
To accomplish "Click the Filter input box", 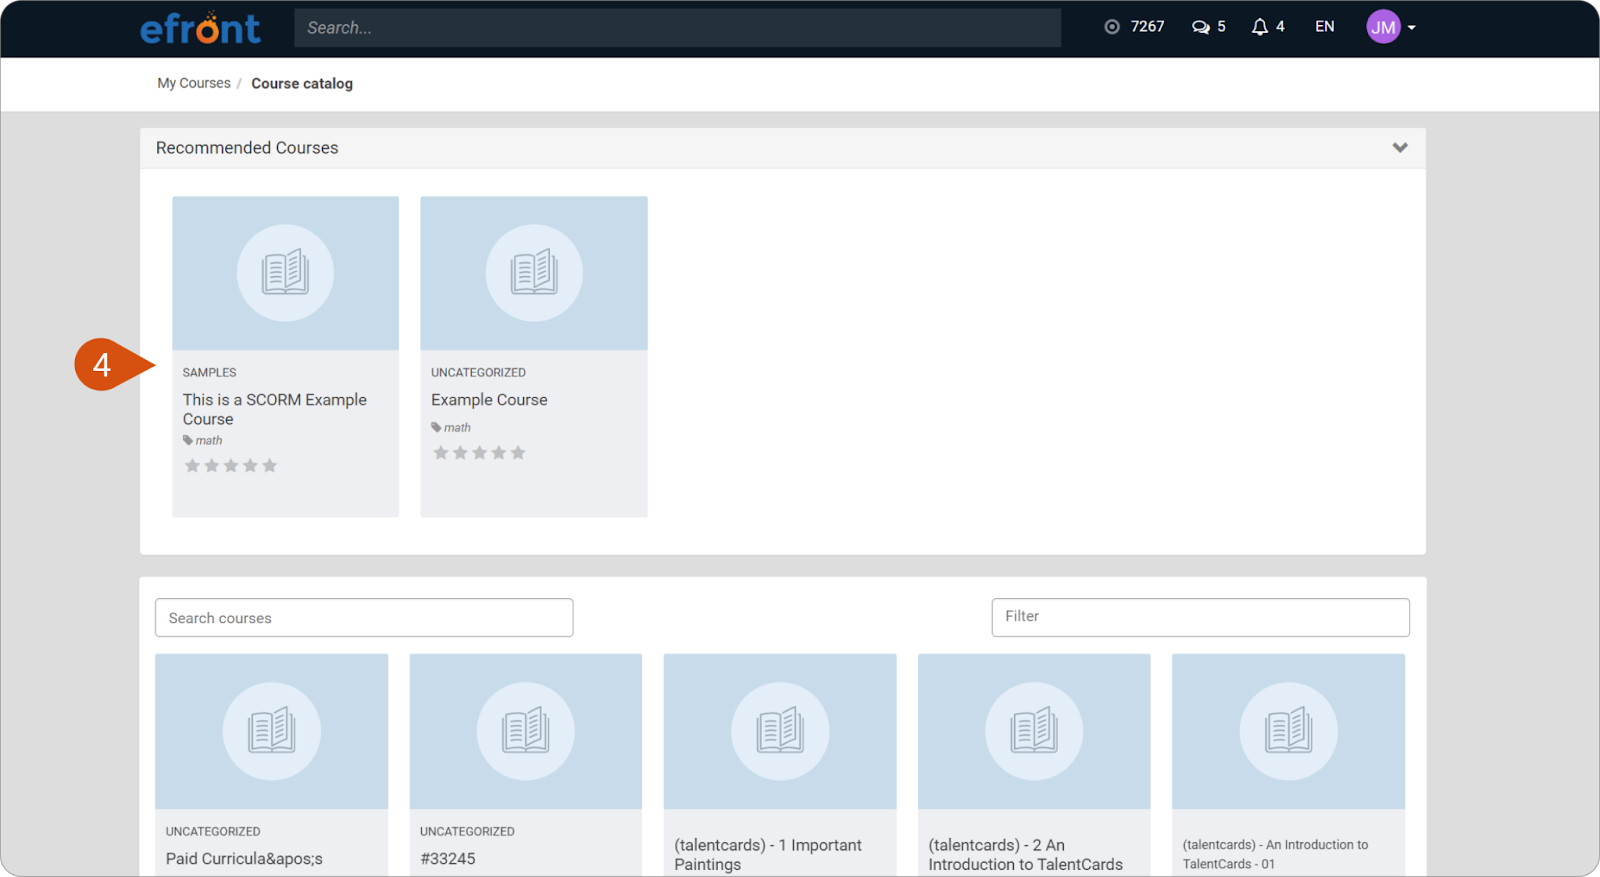I will [1201, 617].
